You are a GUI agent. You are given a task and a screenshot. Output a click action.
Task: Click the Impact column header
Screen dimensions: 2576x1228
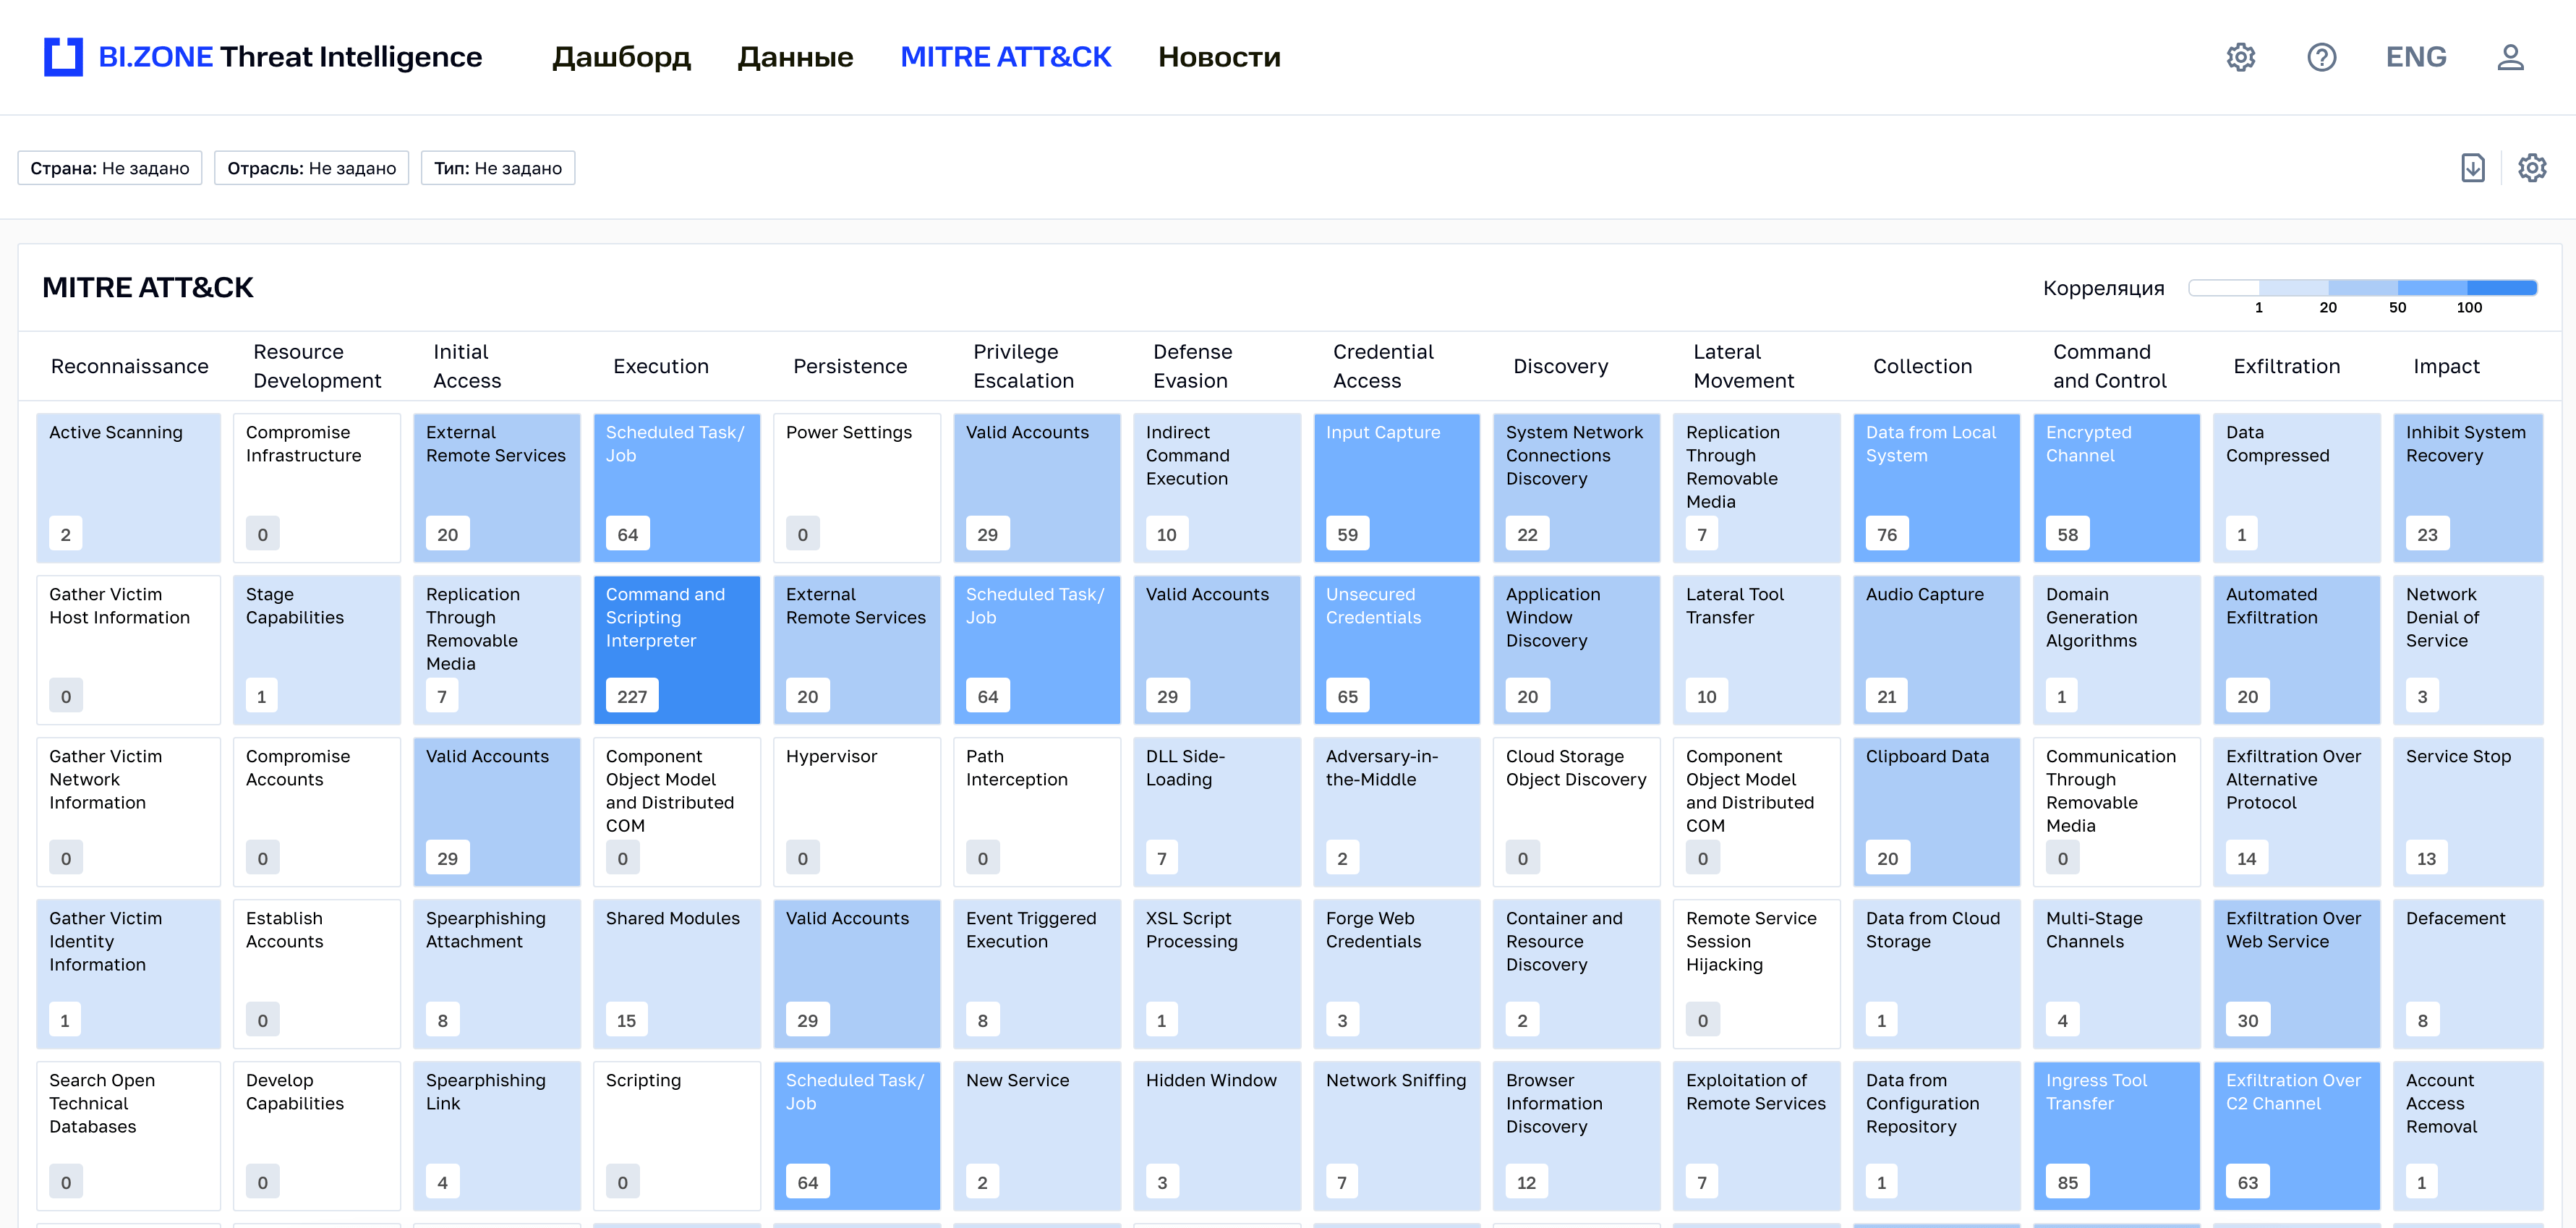[2446, 367]
